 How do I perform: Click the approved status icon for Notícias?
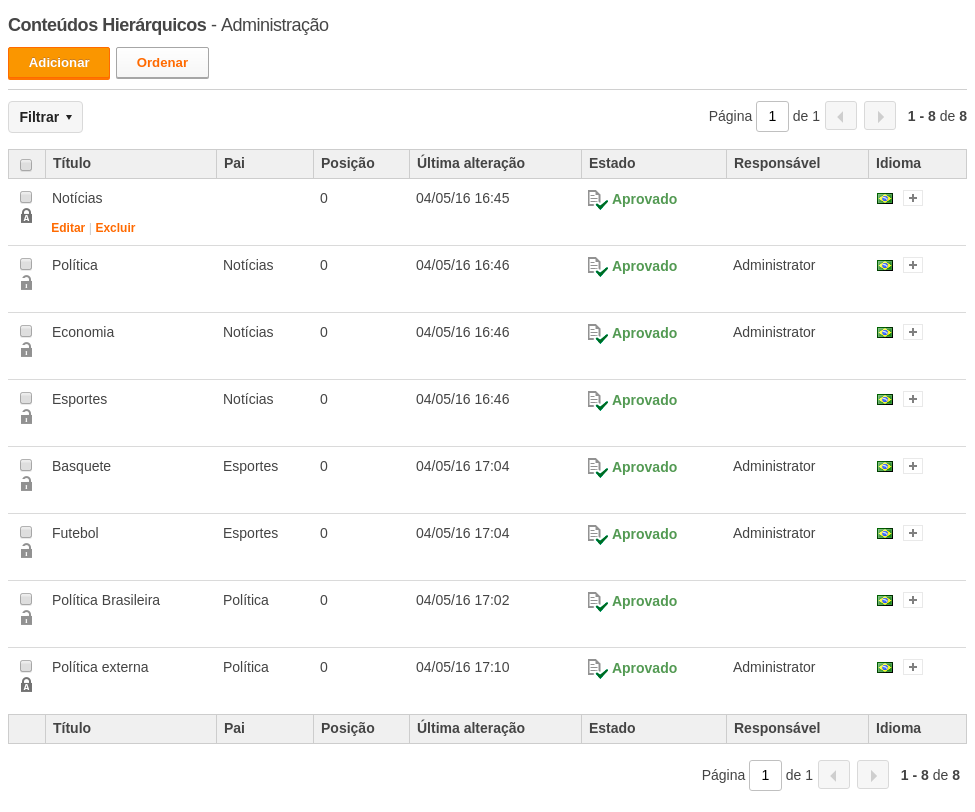tap(598, 200)
